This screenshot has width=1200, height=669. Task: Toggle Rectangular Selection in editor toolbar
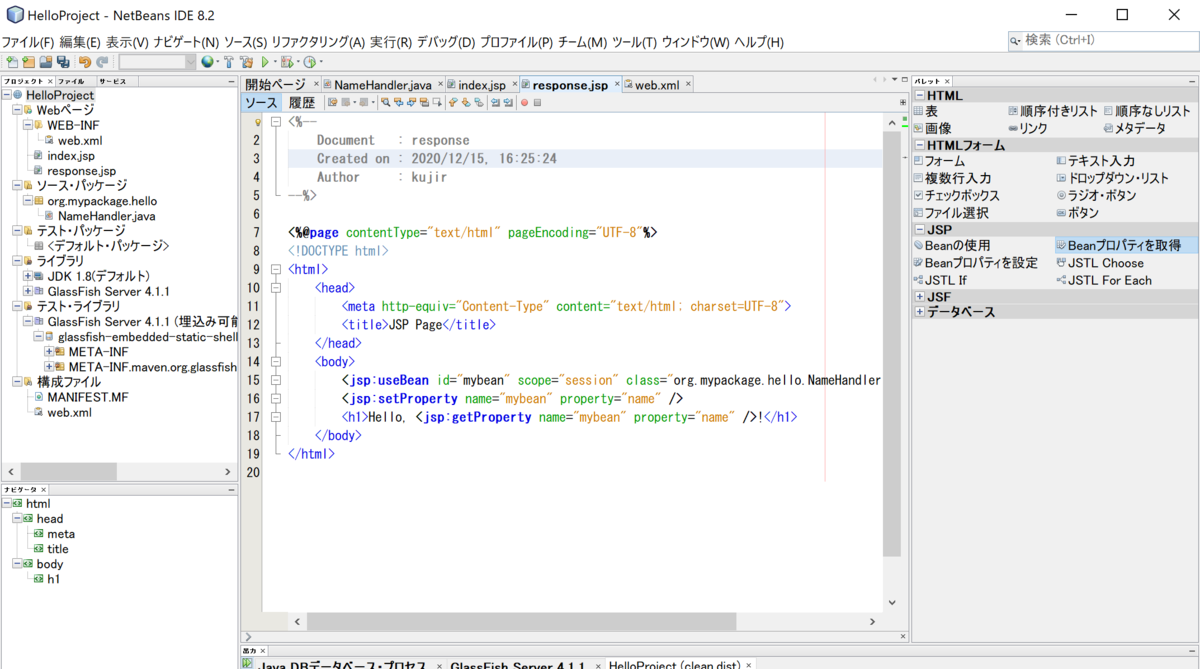coord(437,102)
